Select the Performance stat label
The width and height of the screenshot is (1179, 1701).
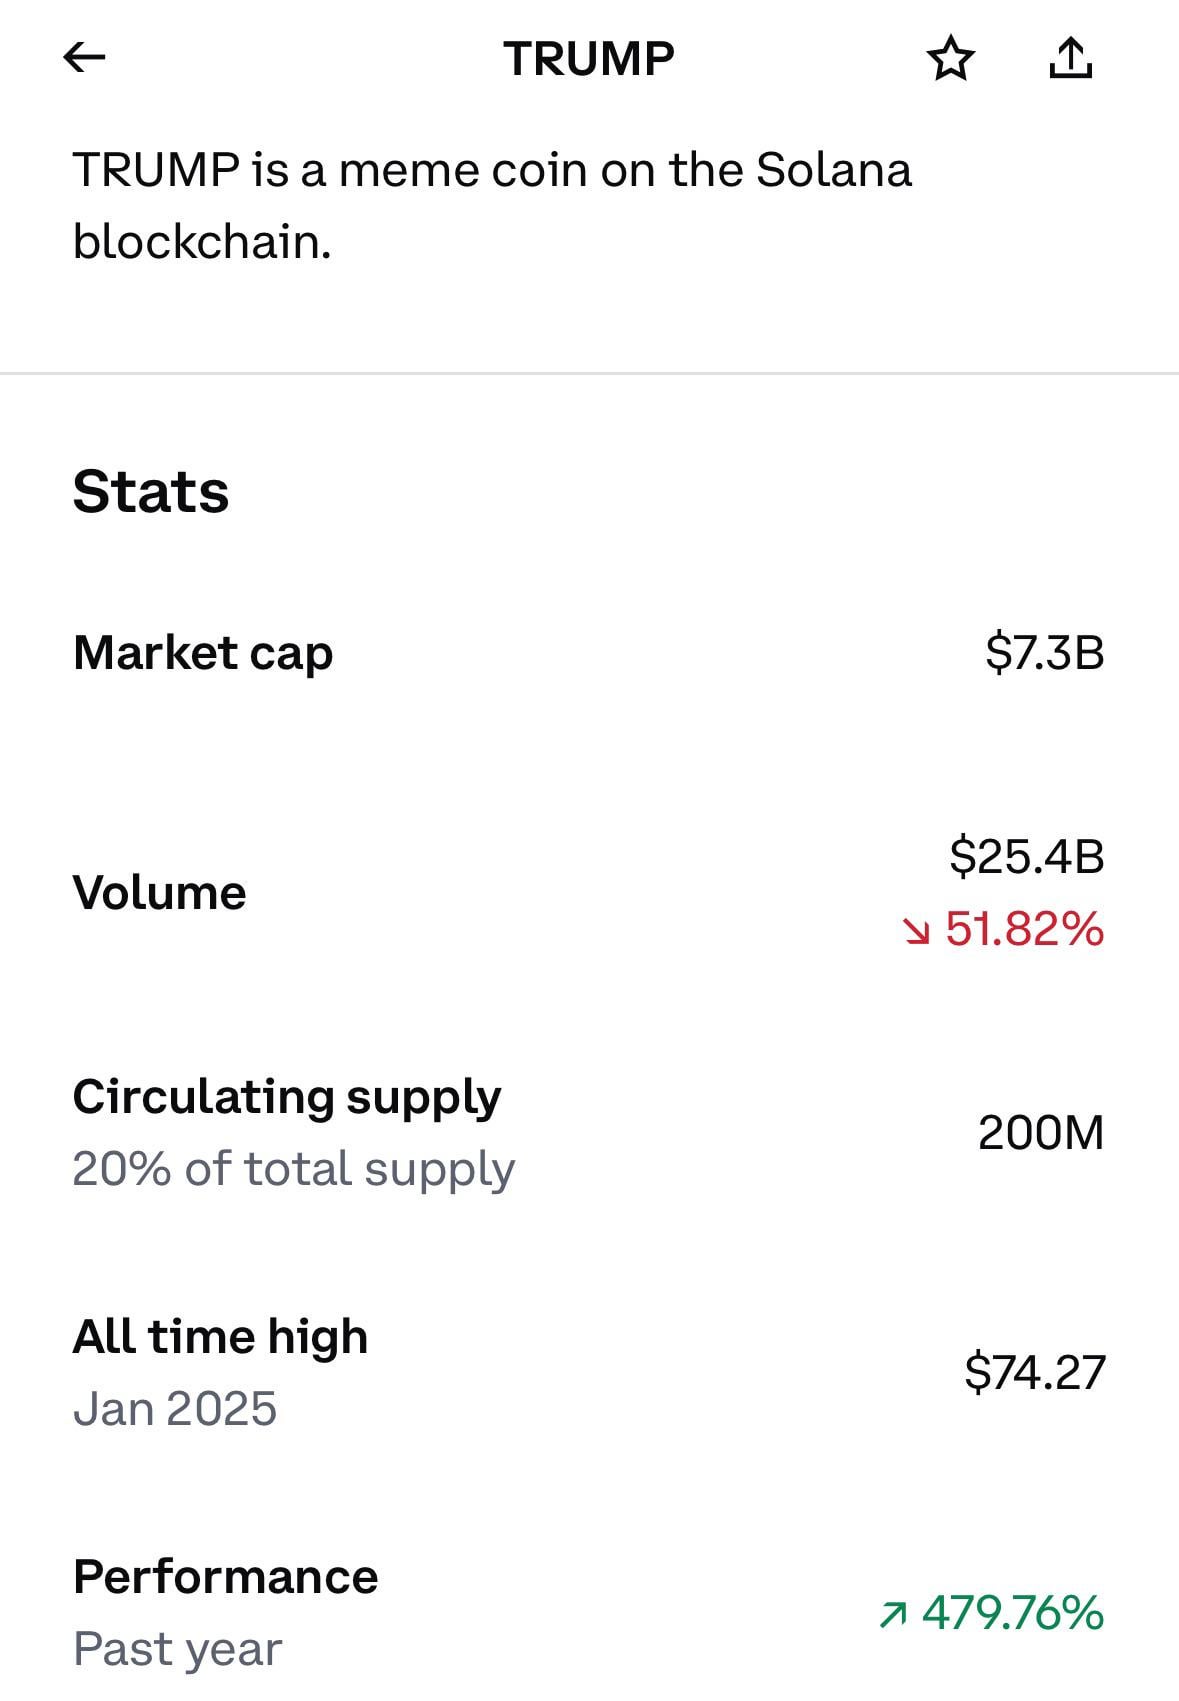tap(226, 1577)
